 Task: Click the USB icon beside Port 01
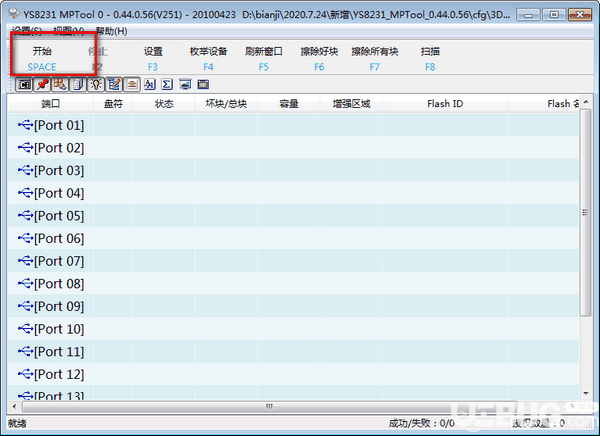(26, 124)
